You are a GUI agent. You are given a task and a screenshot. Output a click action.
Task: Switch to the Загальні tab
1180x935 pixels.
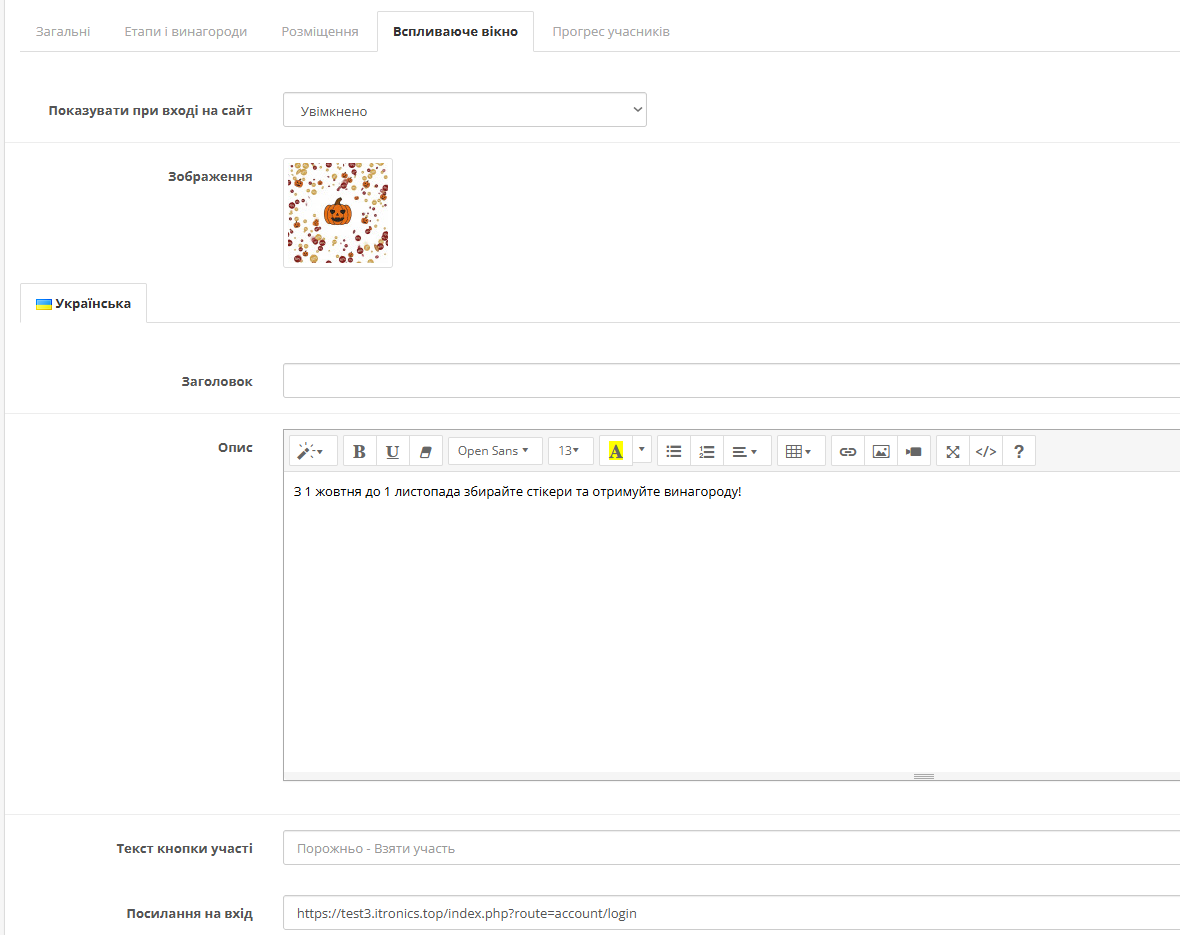tap(63, 32)
